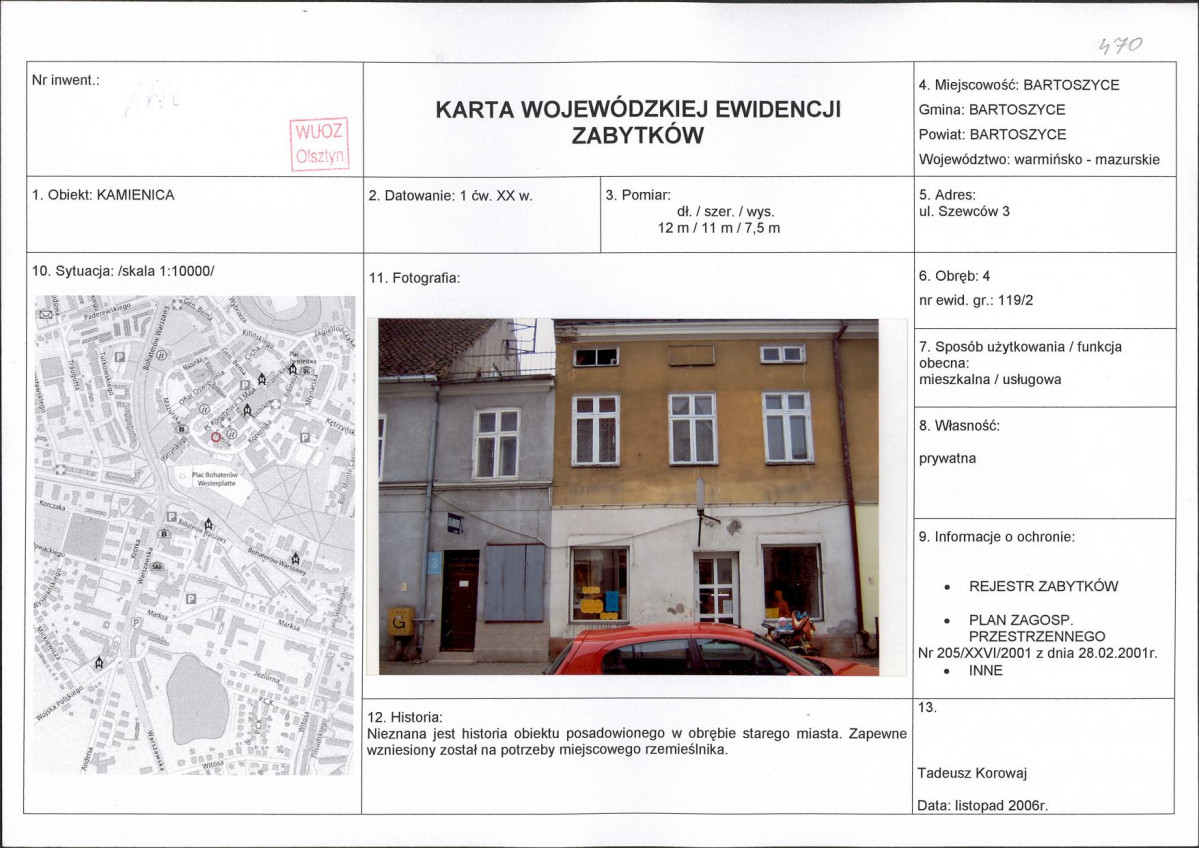The height and width of the screenshot is (848, 1199).
Task: Click the 'INNE' bullet item
Action: 986,671
